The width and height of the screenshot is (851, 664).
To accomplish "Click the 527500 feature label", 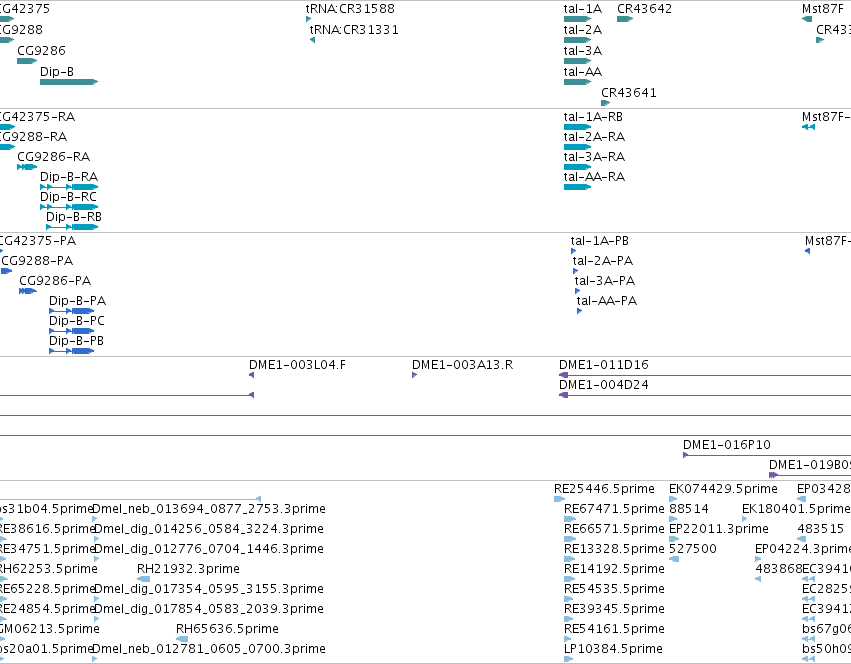I will (x=693, y=549).
